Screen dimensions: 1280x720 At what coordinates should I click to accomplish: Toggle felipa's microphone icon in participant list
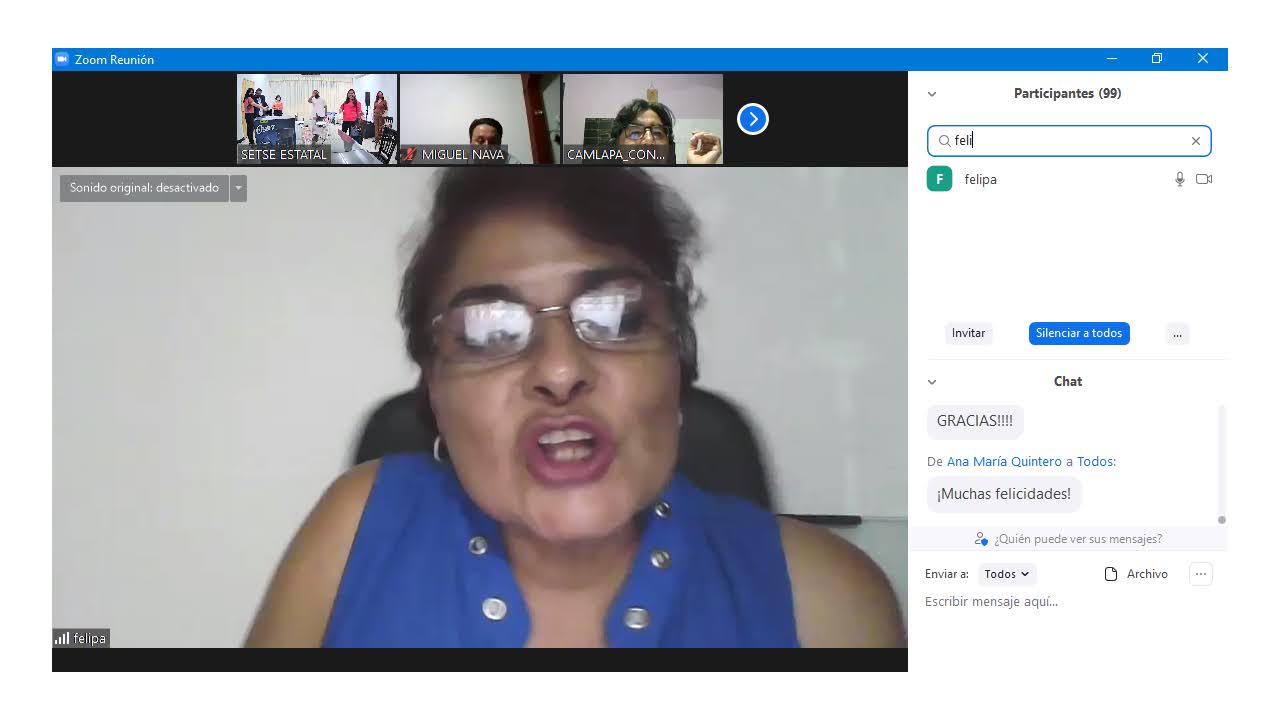tap(1180, 179)
